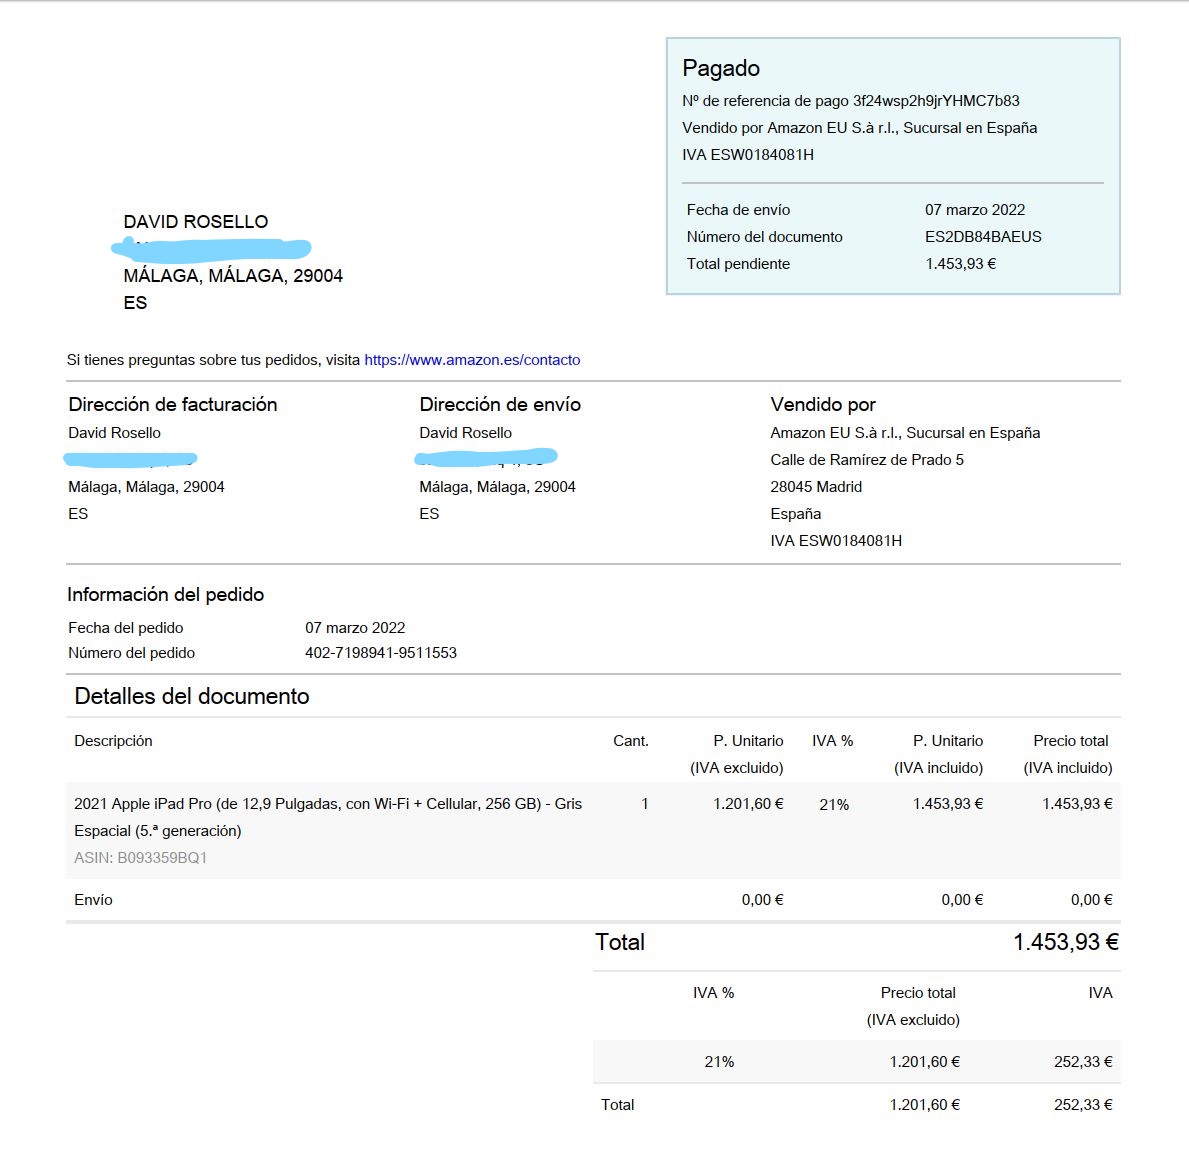Image resolution: width=1189 pixels, height=1160 pixels.
Task: Select 'David Rosello' under Dirección de envío
Action: coord(465,433)
